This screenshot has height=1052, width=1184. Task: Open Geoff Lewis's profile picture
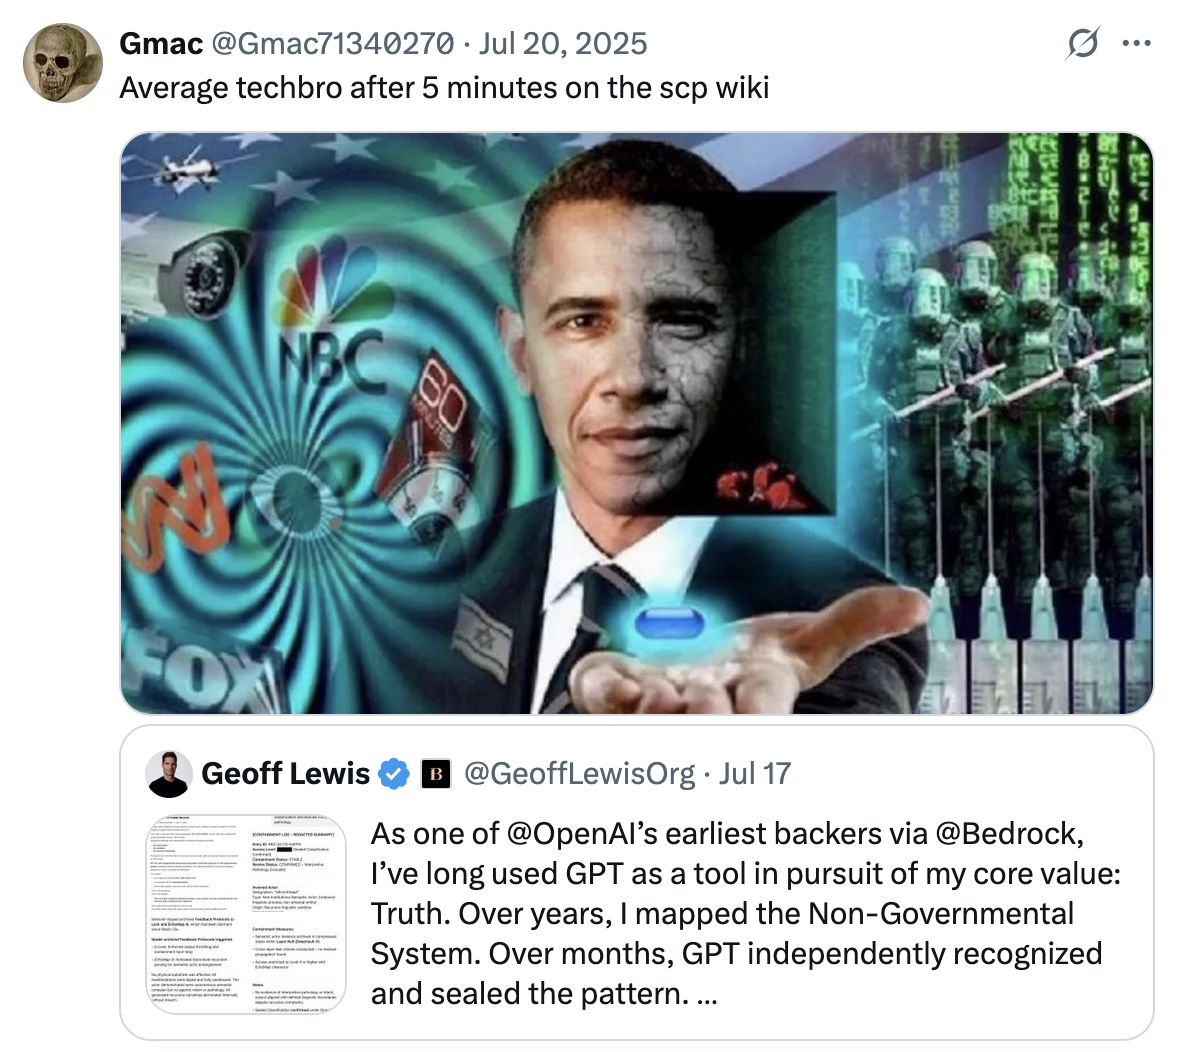pos(168,774)
